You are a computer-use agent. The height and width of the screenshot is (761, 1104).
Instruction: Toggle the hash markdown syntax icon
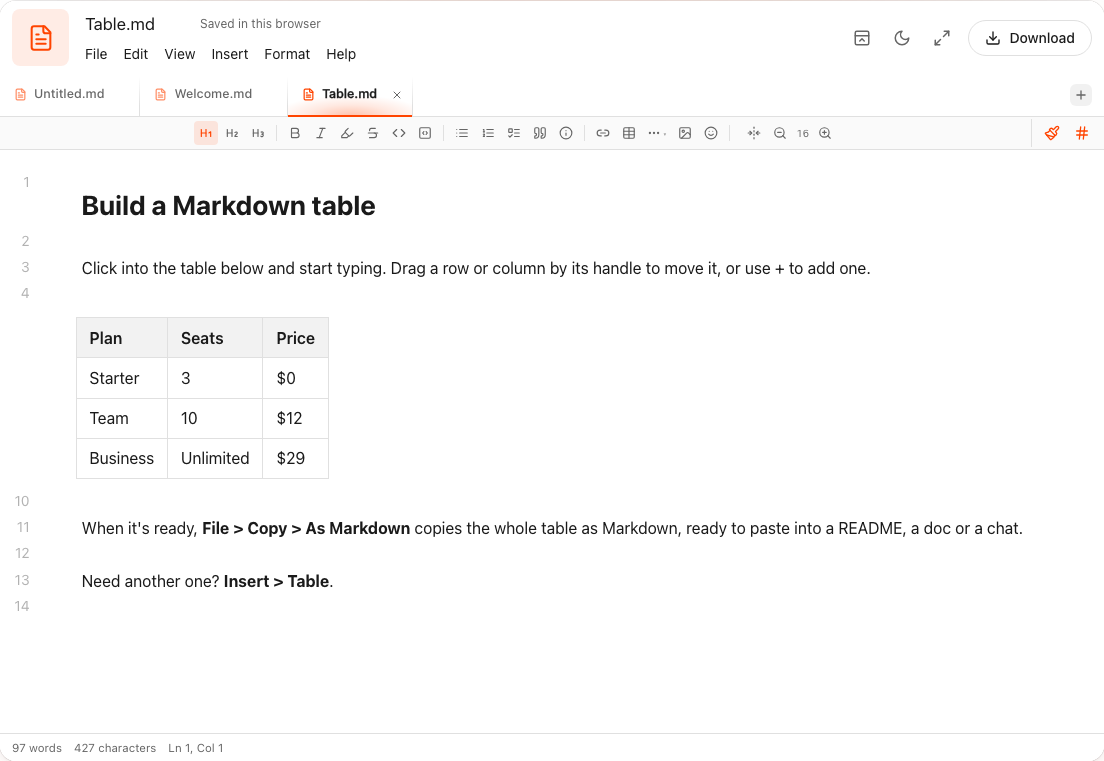click(1082, 133)
